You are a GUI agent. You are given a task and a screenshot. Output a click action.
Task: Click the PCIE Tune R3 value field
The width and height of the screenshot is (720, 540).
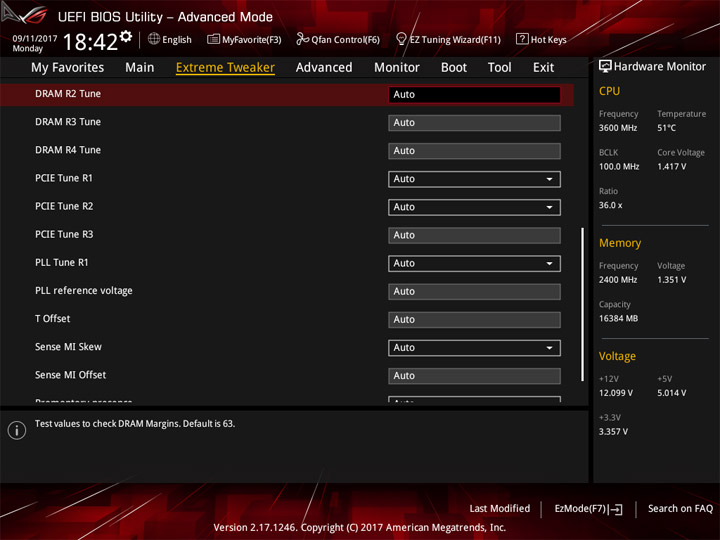pos(474,236)
